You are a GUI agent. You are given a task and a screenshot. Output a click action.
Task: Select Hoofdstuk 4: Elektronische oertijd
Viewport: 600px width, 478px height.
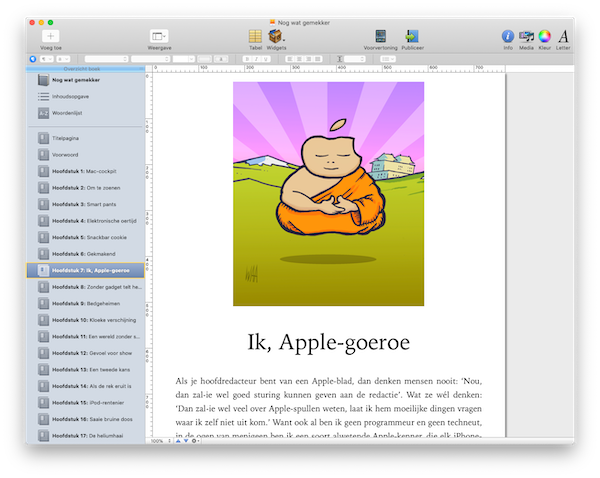pos(85,221)
